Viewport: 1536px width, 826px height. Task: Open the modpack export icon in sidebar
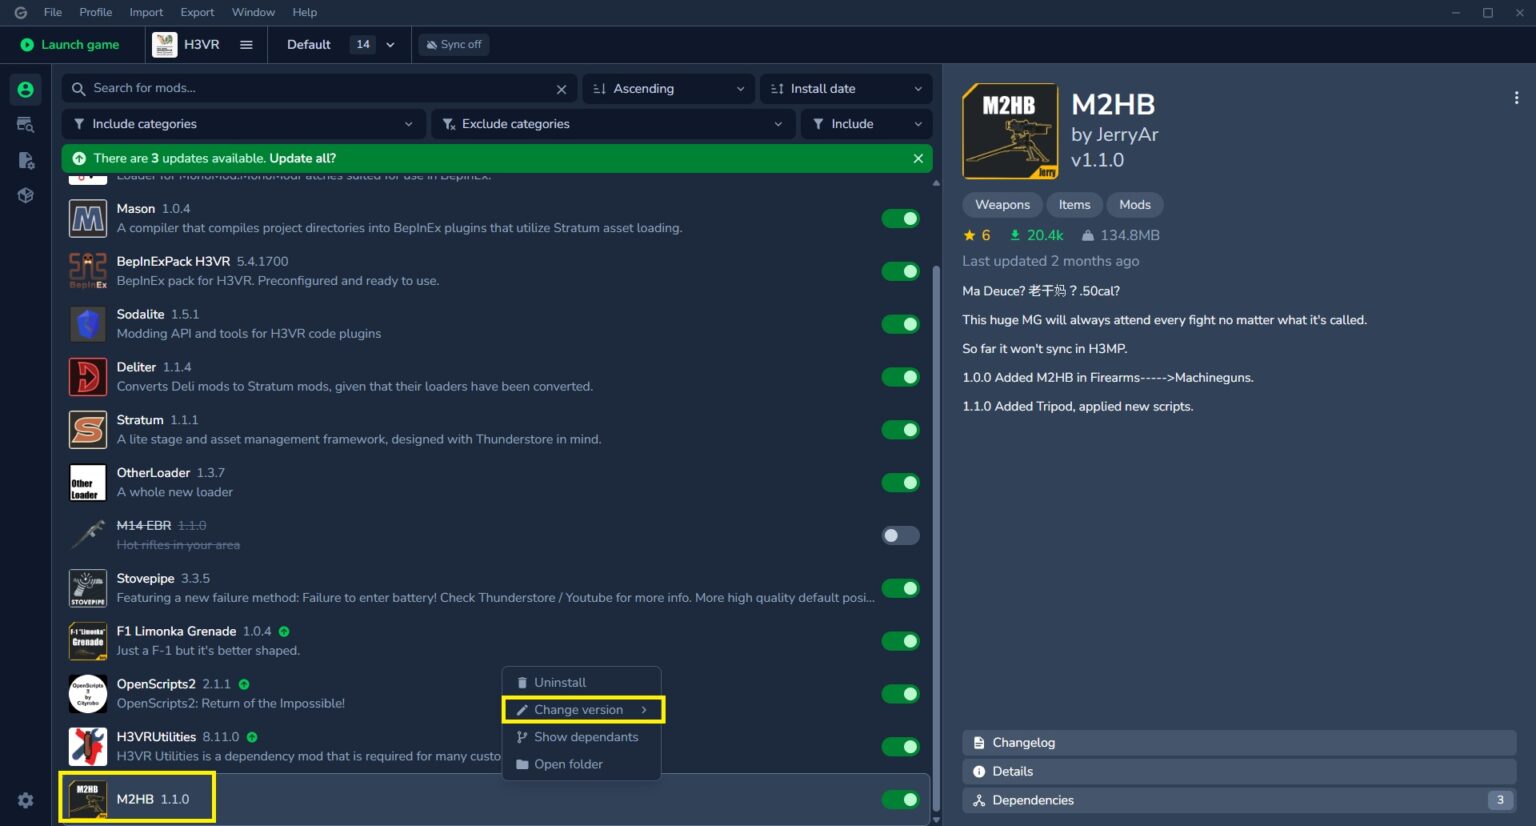[x=25, y=195]
